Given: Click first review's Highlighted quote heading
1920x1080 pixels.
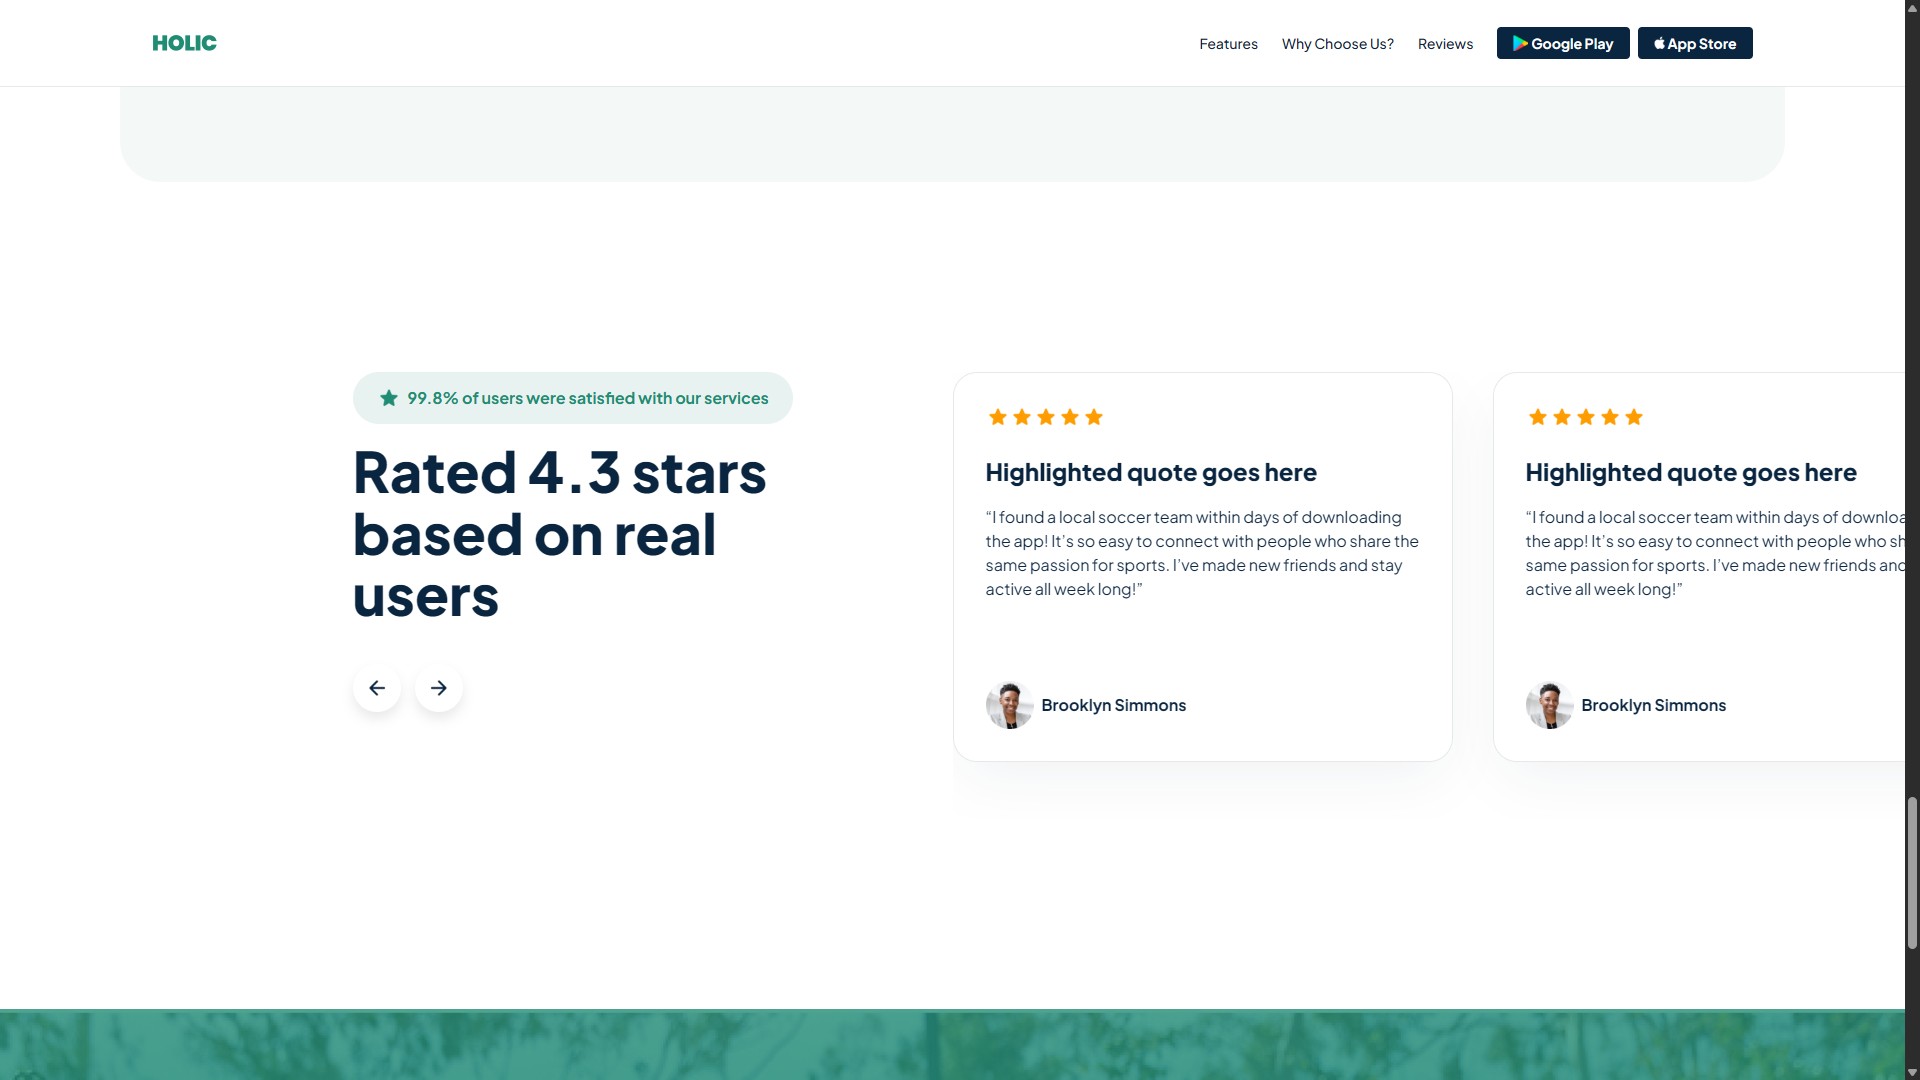Looking at the screenshot, I should click(1150, 472).
